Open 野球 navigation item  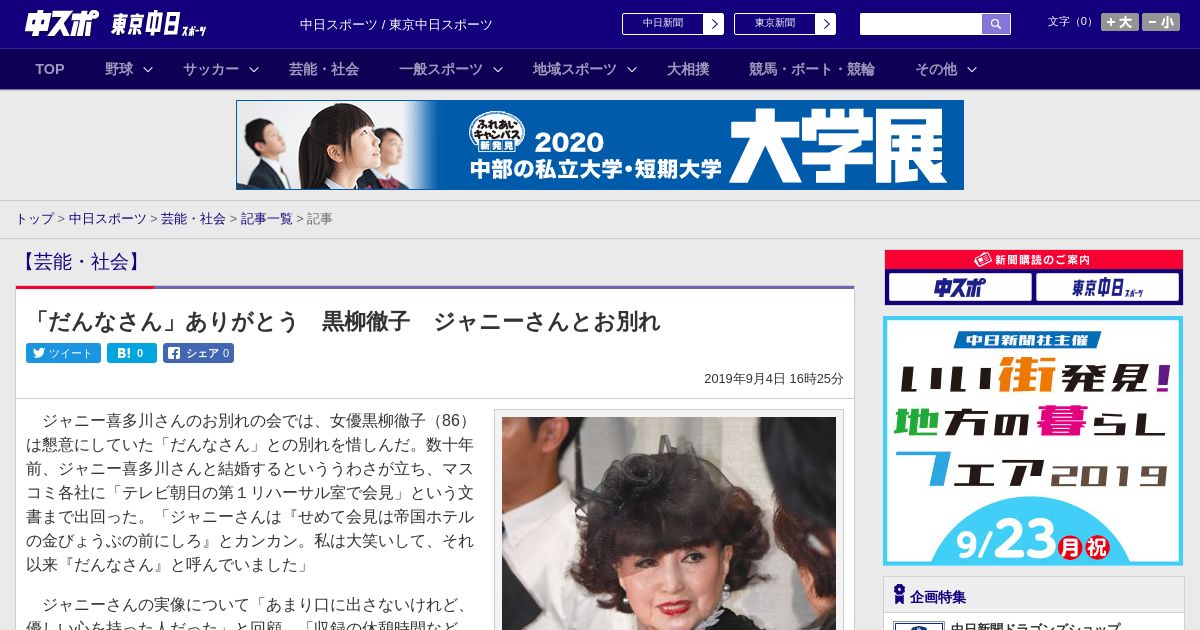click(119, 69)
